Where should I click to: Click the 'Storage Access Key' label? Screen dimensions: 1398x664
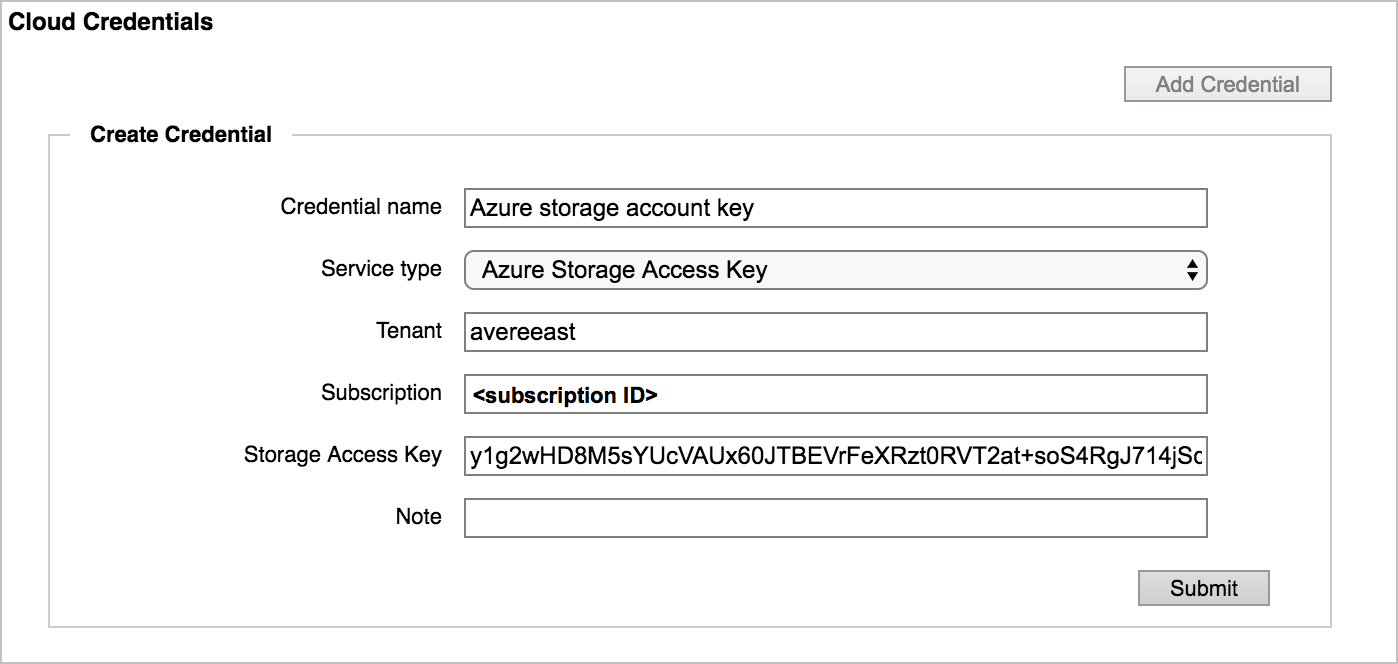pos(342,455)
